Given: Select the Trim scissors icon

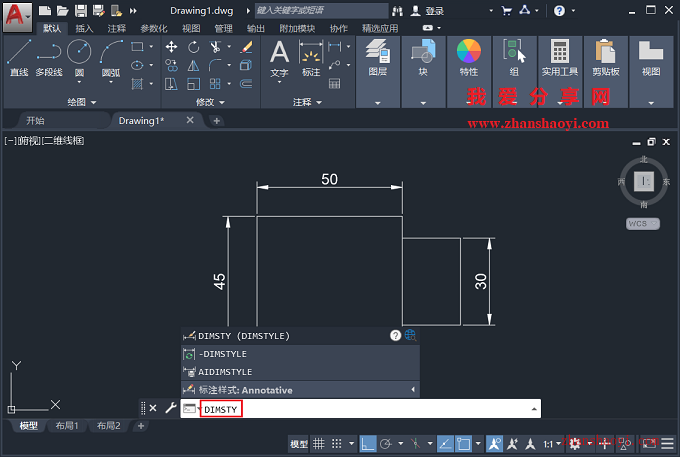Looking at the screenshot, I should tap(215, 47).
